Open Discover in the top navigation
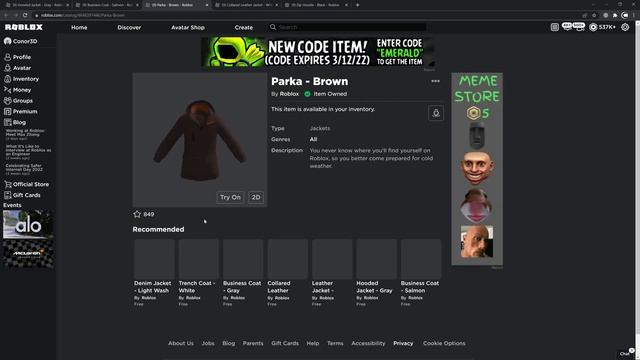Image resolution: width=640 pixels, height=360 pixels. point(129,27)
